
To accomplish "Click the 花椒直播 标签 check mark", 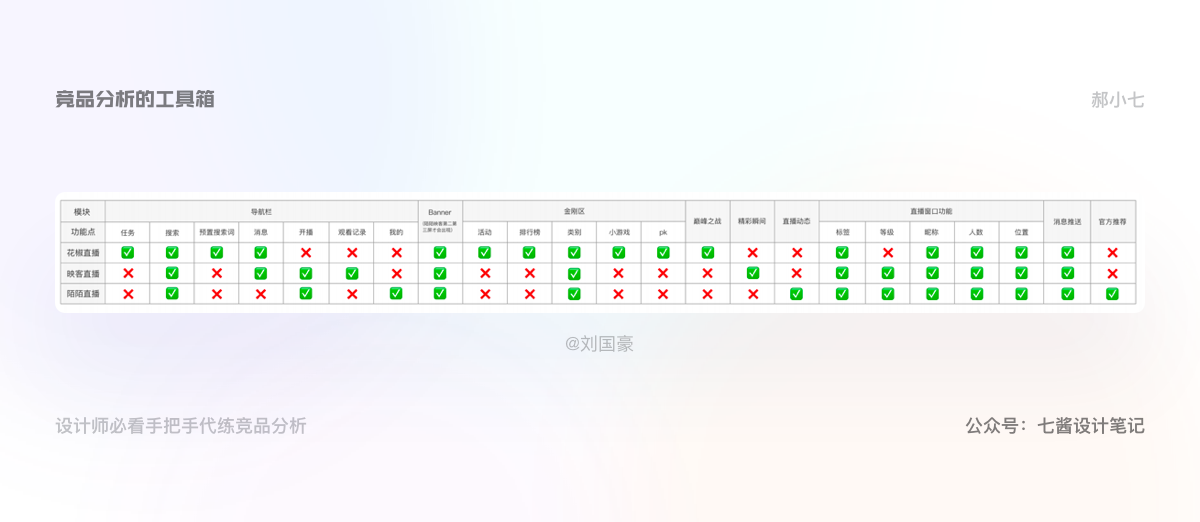I will 842,252.
